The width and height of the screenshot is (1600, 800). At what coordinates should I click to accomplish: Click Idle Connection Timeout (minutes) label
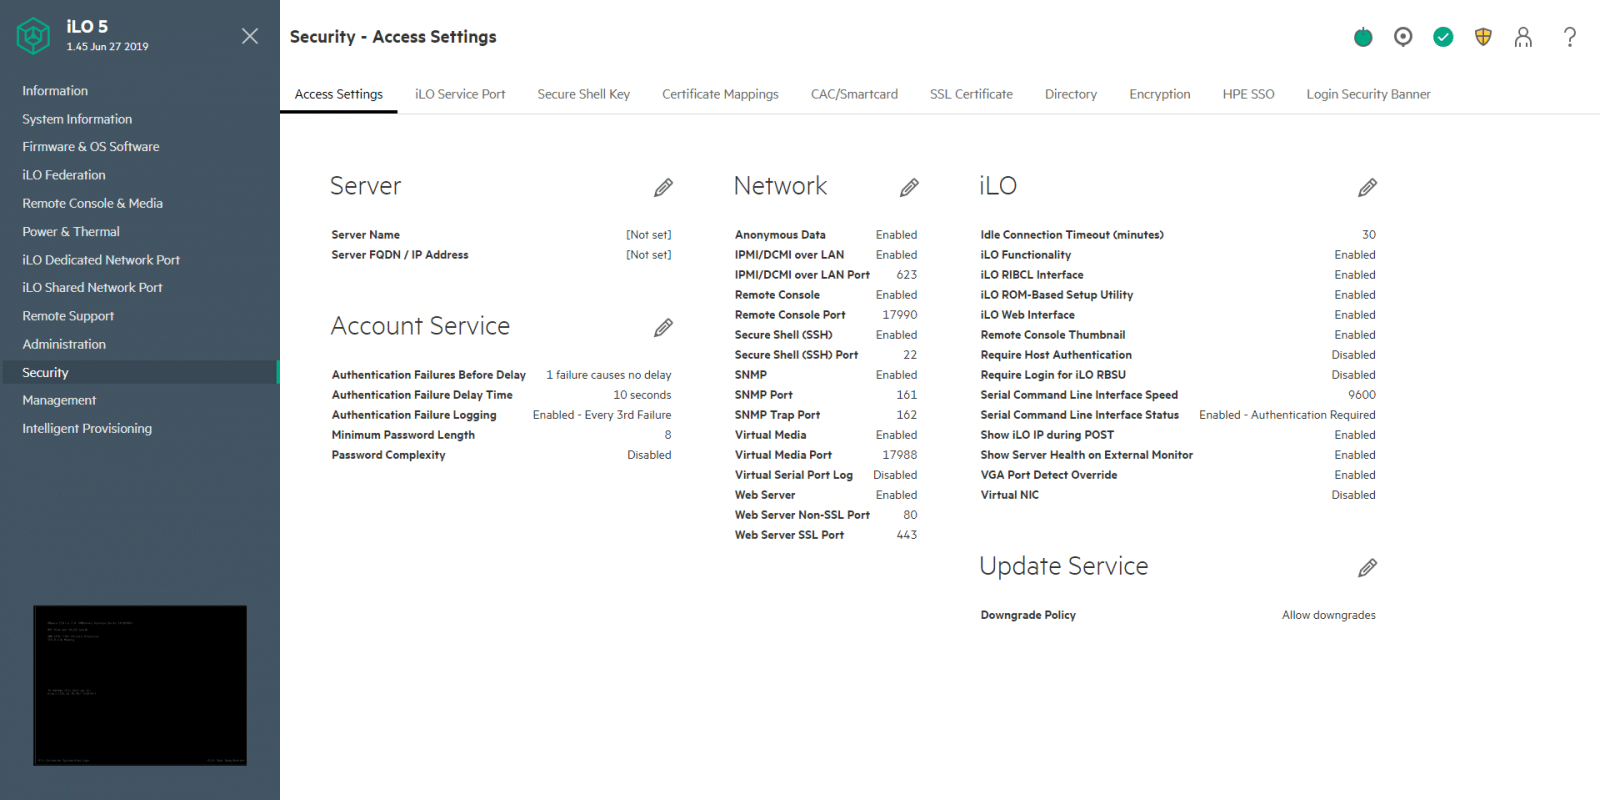point(1072,235)
